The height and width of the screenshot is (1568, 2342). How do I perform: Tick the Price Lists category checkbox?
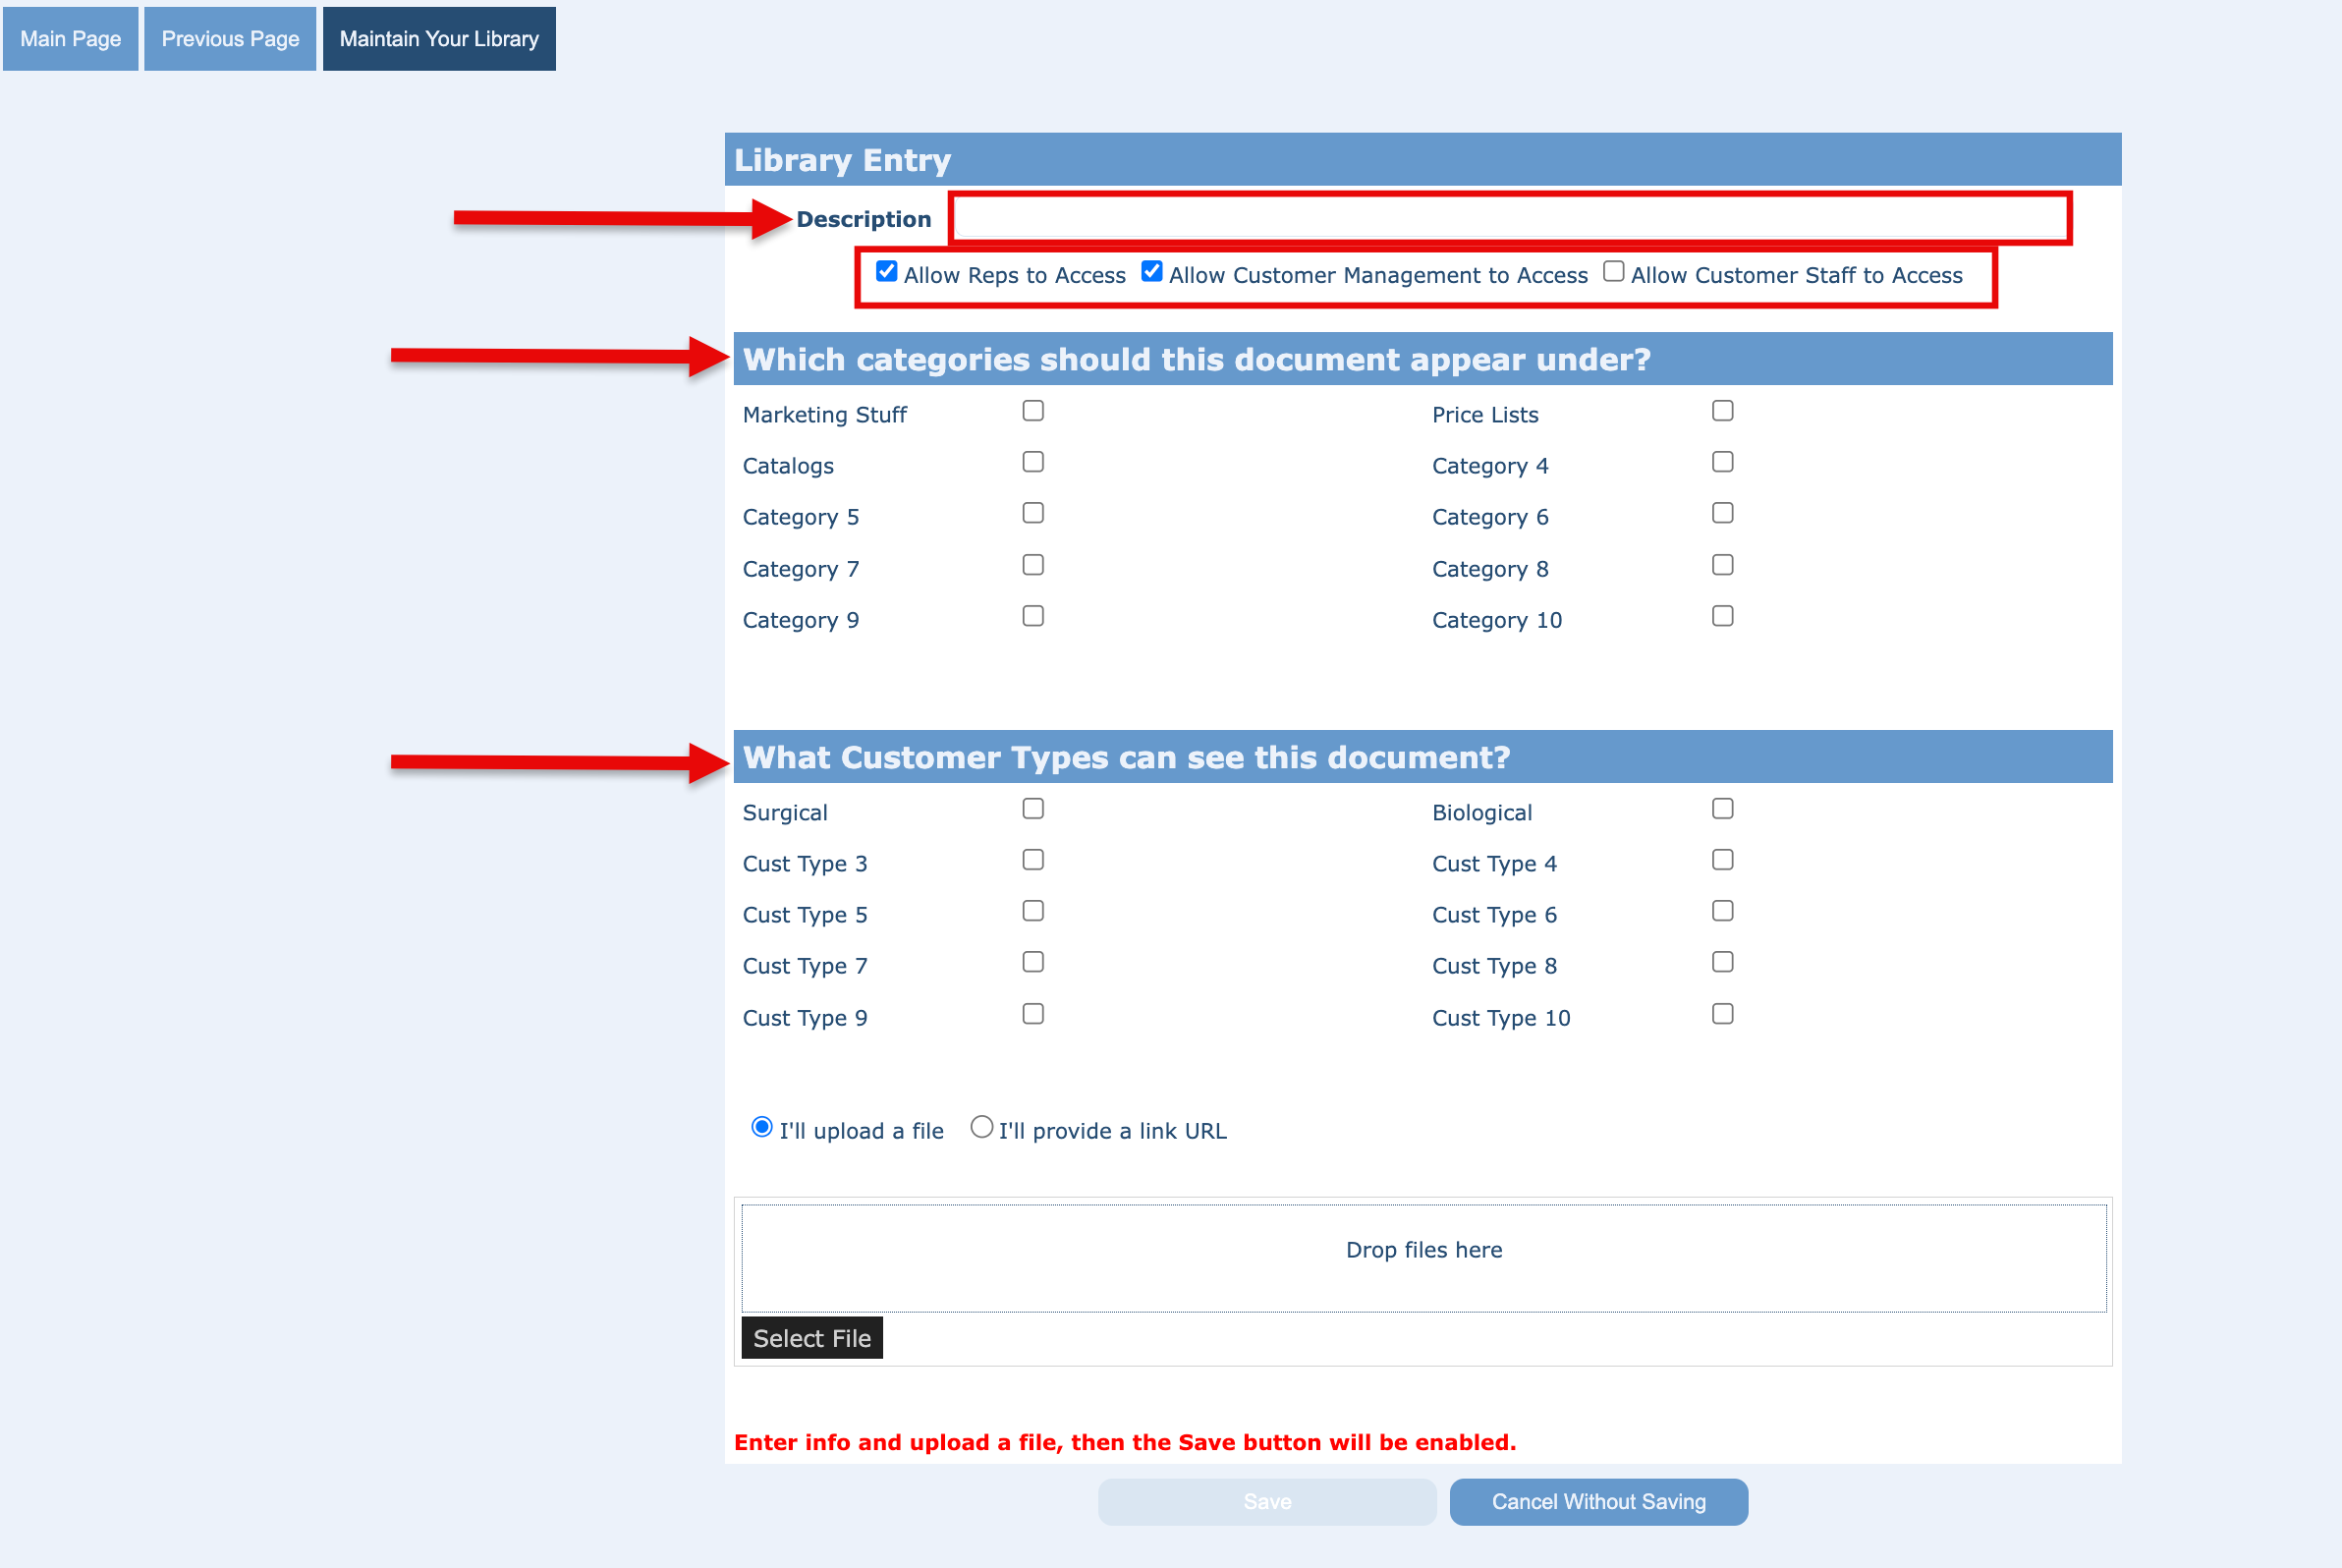[x=1722, y=411]
